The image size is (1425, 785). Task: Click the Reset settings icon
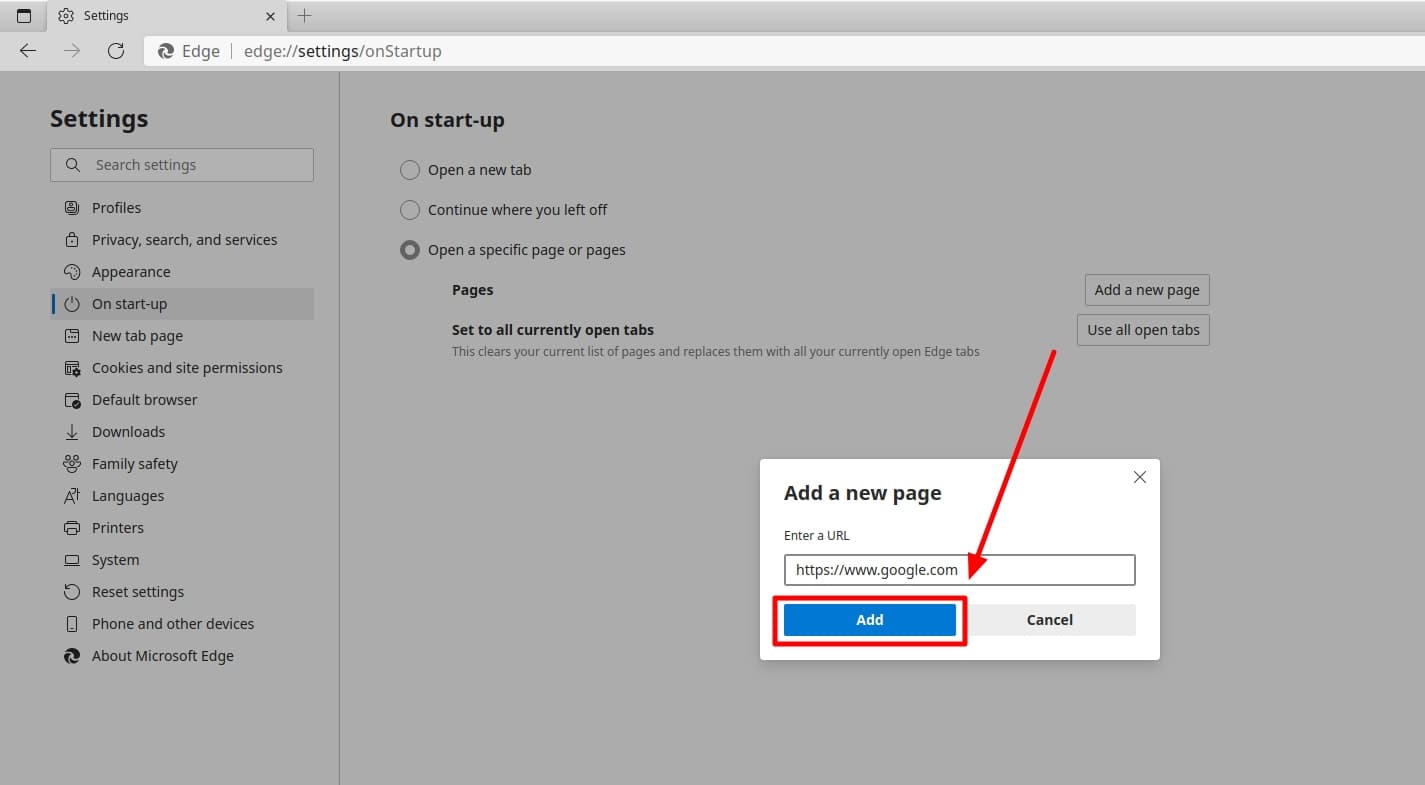tap(71, 591)
